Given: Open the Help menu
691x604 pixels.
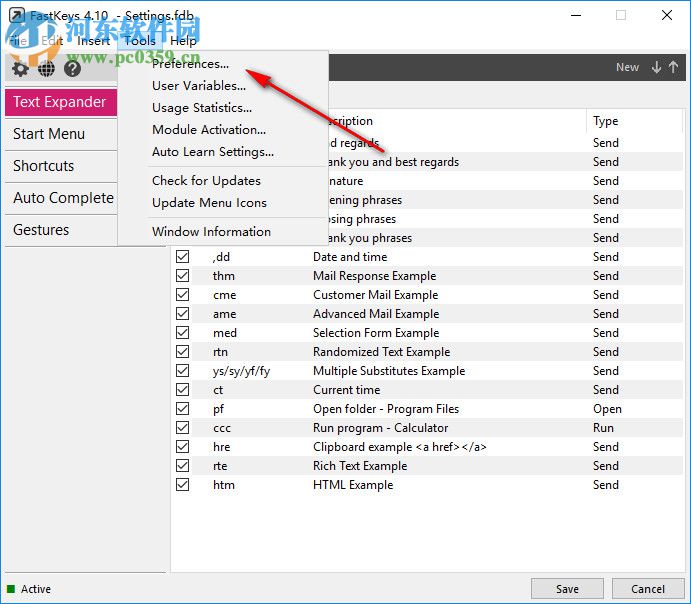Looking at the screenshot, I should [183, 41].
